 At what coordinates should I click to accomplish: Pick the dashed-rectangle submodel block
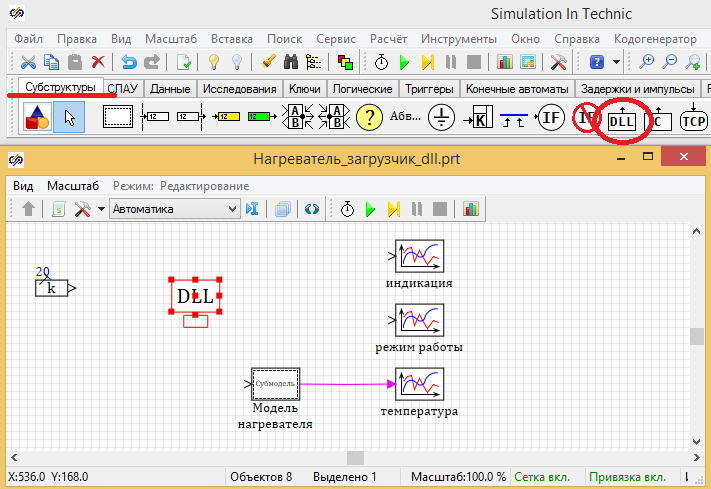click(x=118, y=117)
